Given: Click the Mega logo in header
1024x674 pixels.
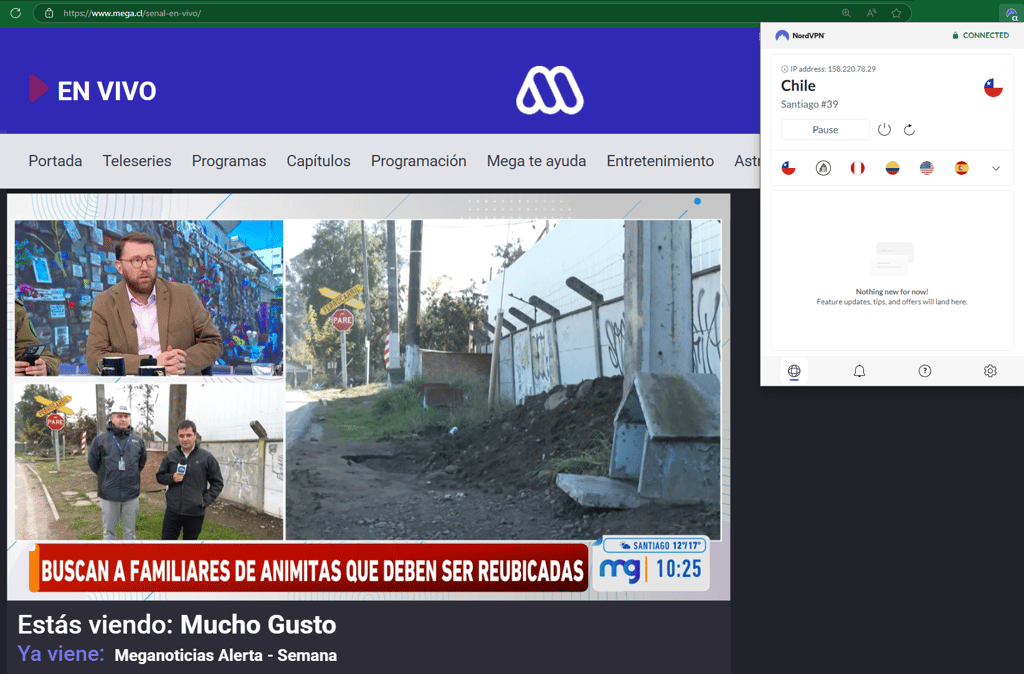Looking at the screenshot, I should click(550, 90).
